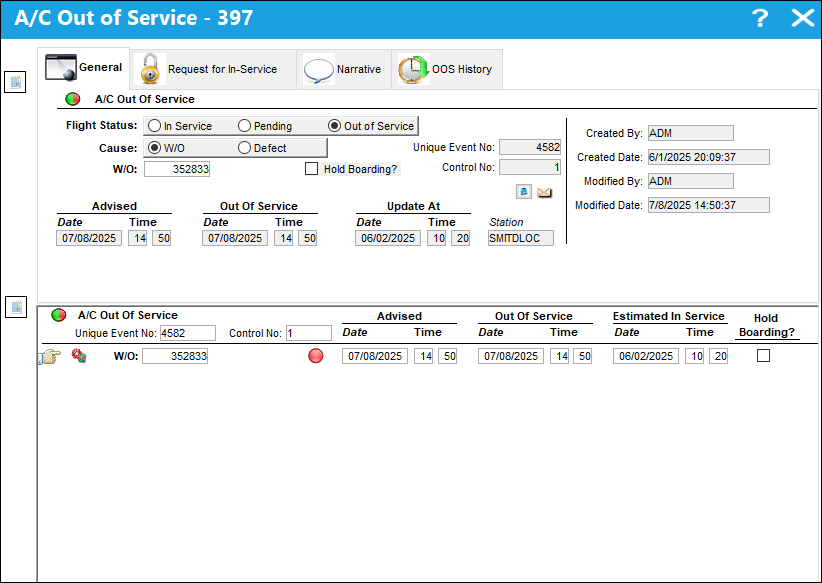Screen dimensions: 822x583
Task: Click green-red status indicator in General header
Action: point(73,99)
